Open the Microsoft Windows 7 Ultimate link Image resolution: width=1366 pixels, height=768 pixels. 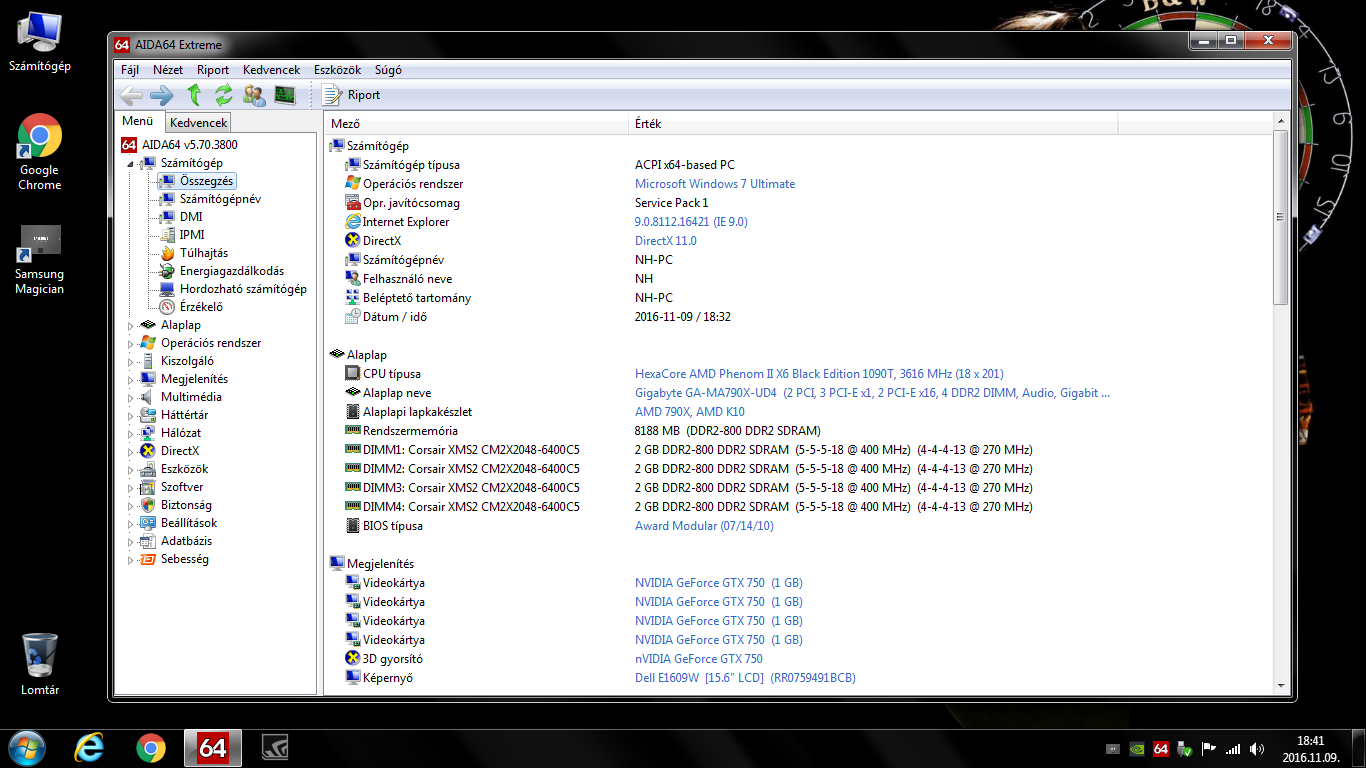pyautogui.click(x=715, y=184)
